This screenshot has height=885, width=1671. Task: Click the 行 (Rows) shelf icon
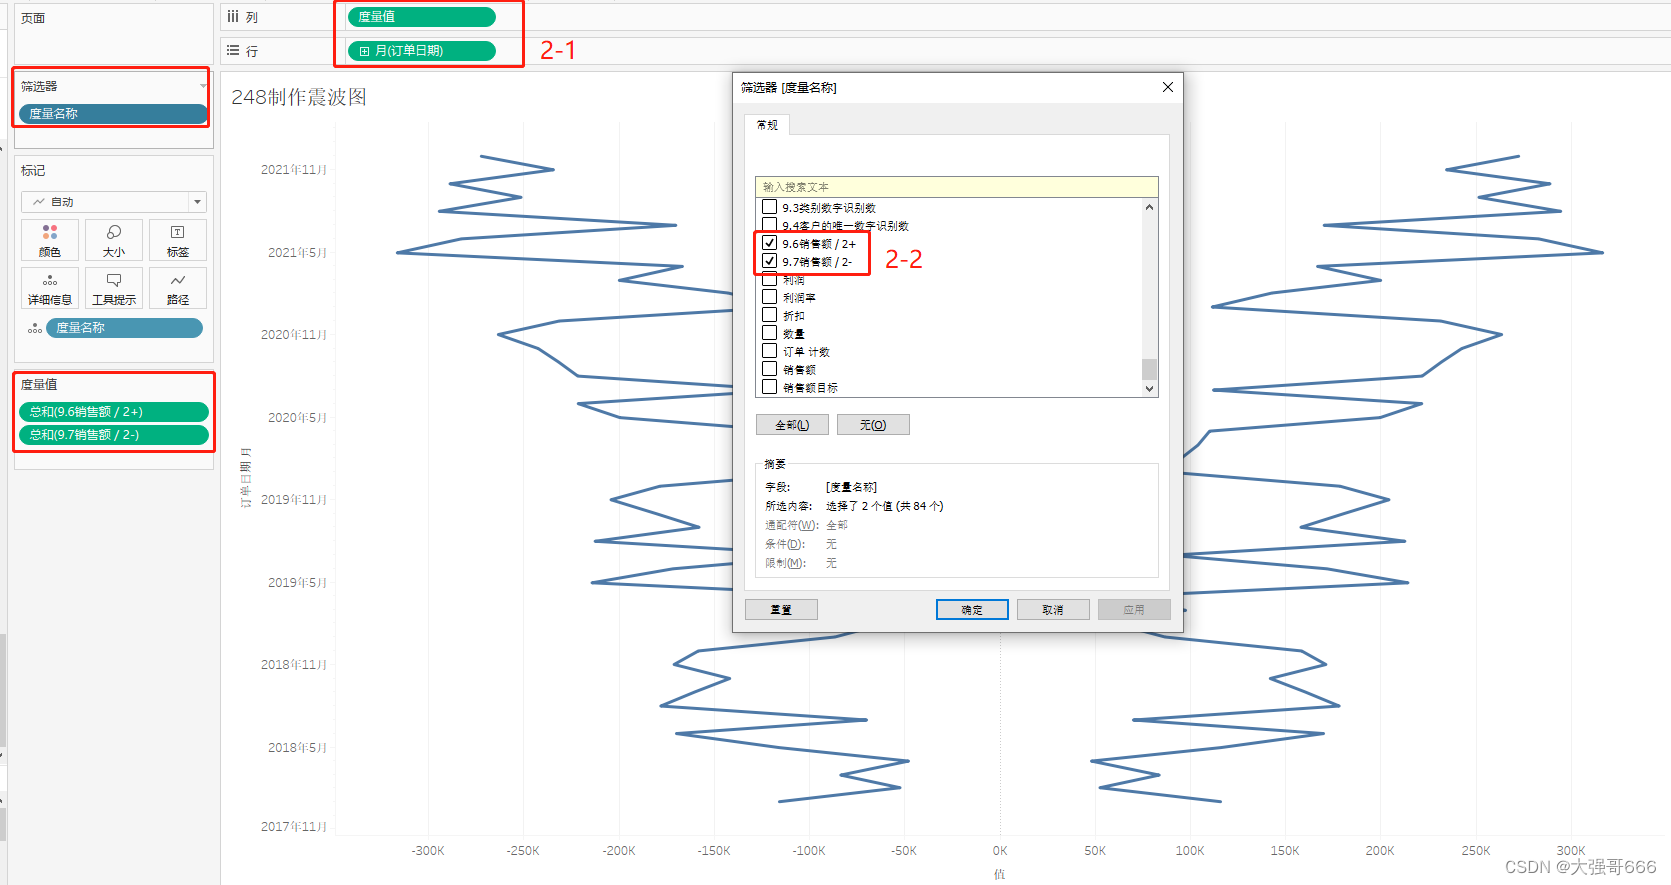pos(233,50)
